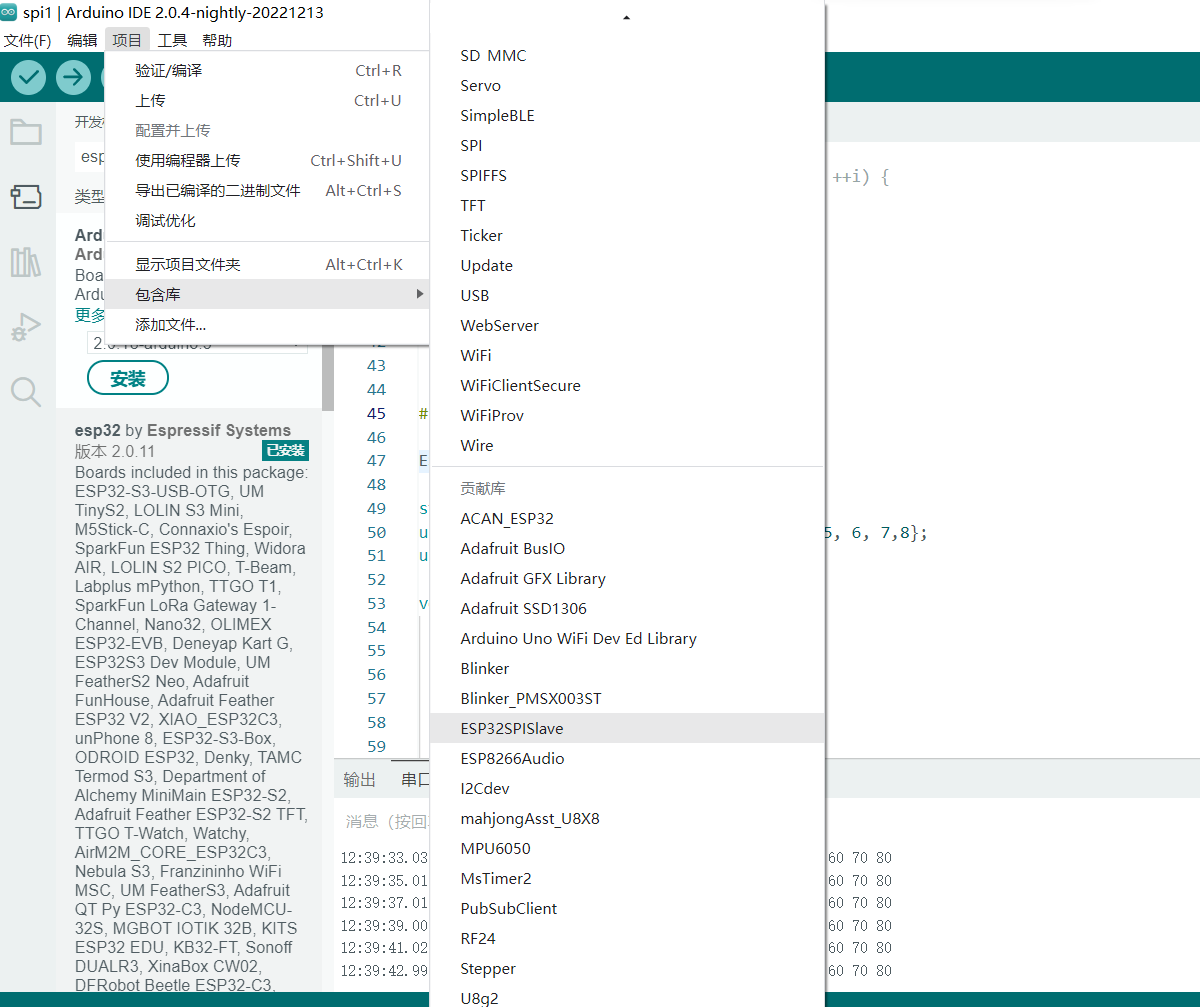The image size is (1200, 1007).
Task: Open the 文件(F) menu
Action: (27, 40)
